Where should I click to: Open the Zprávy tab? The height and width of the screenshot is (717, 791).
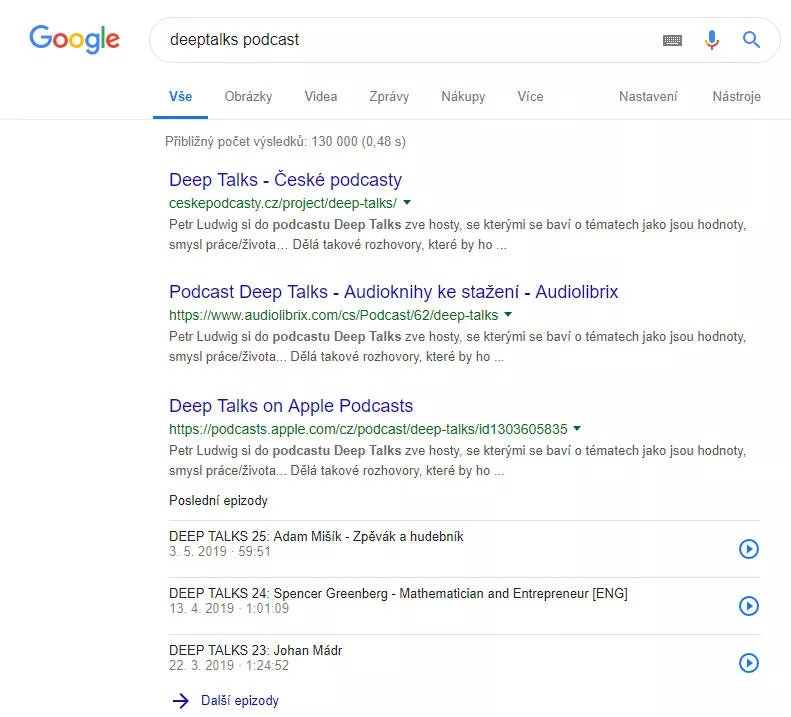pos(389,96)
